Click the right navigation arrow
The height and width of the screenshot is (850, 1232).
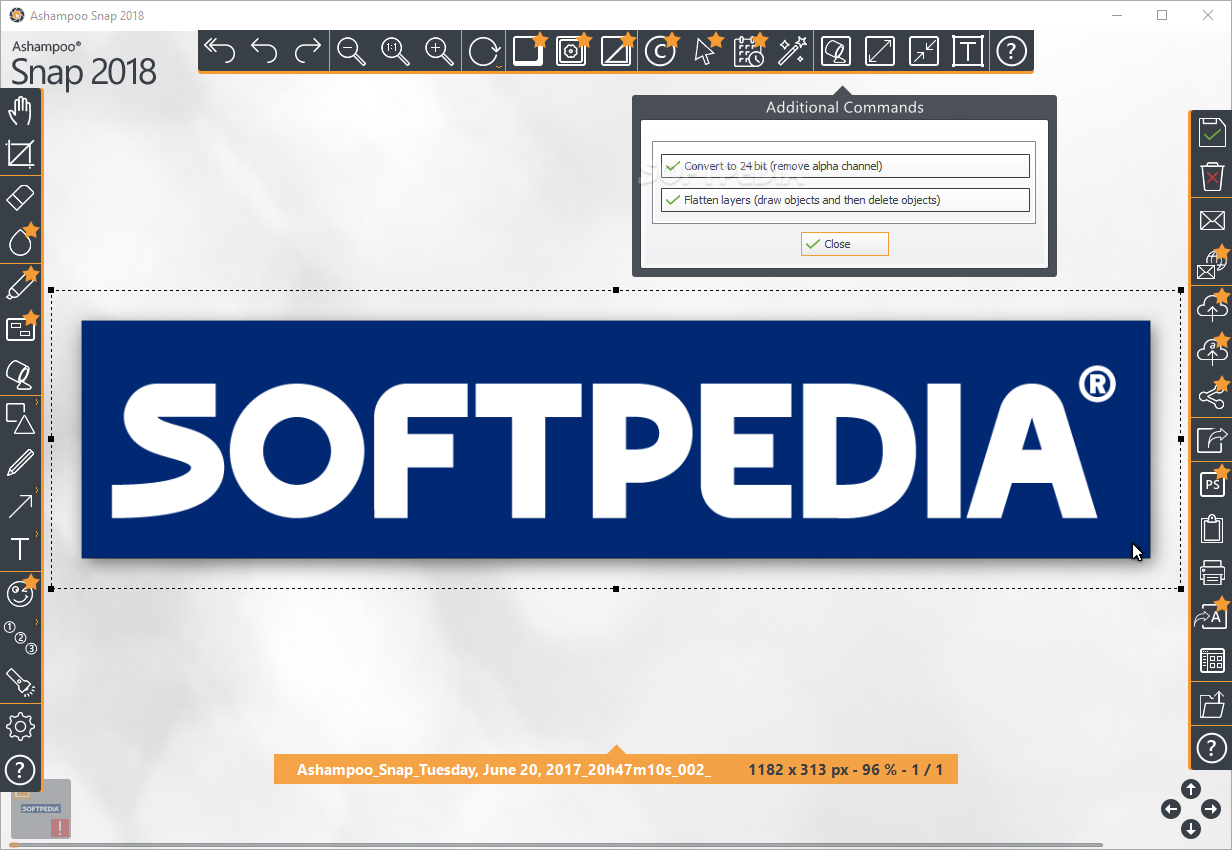coord(1210,809)
